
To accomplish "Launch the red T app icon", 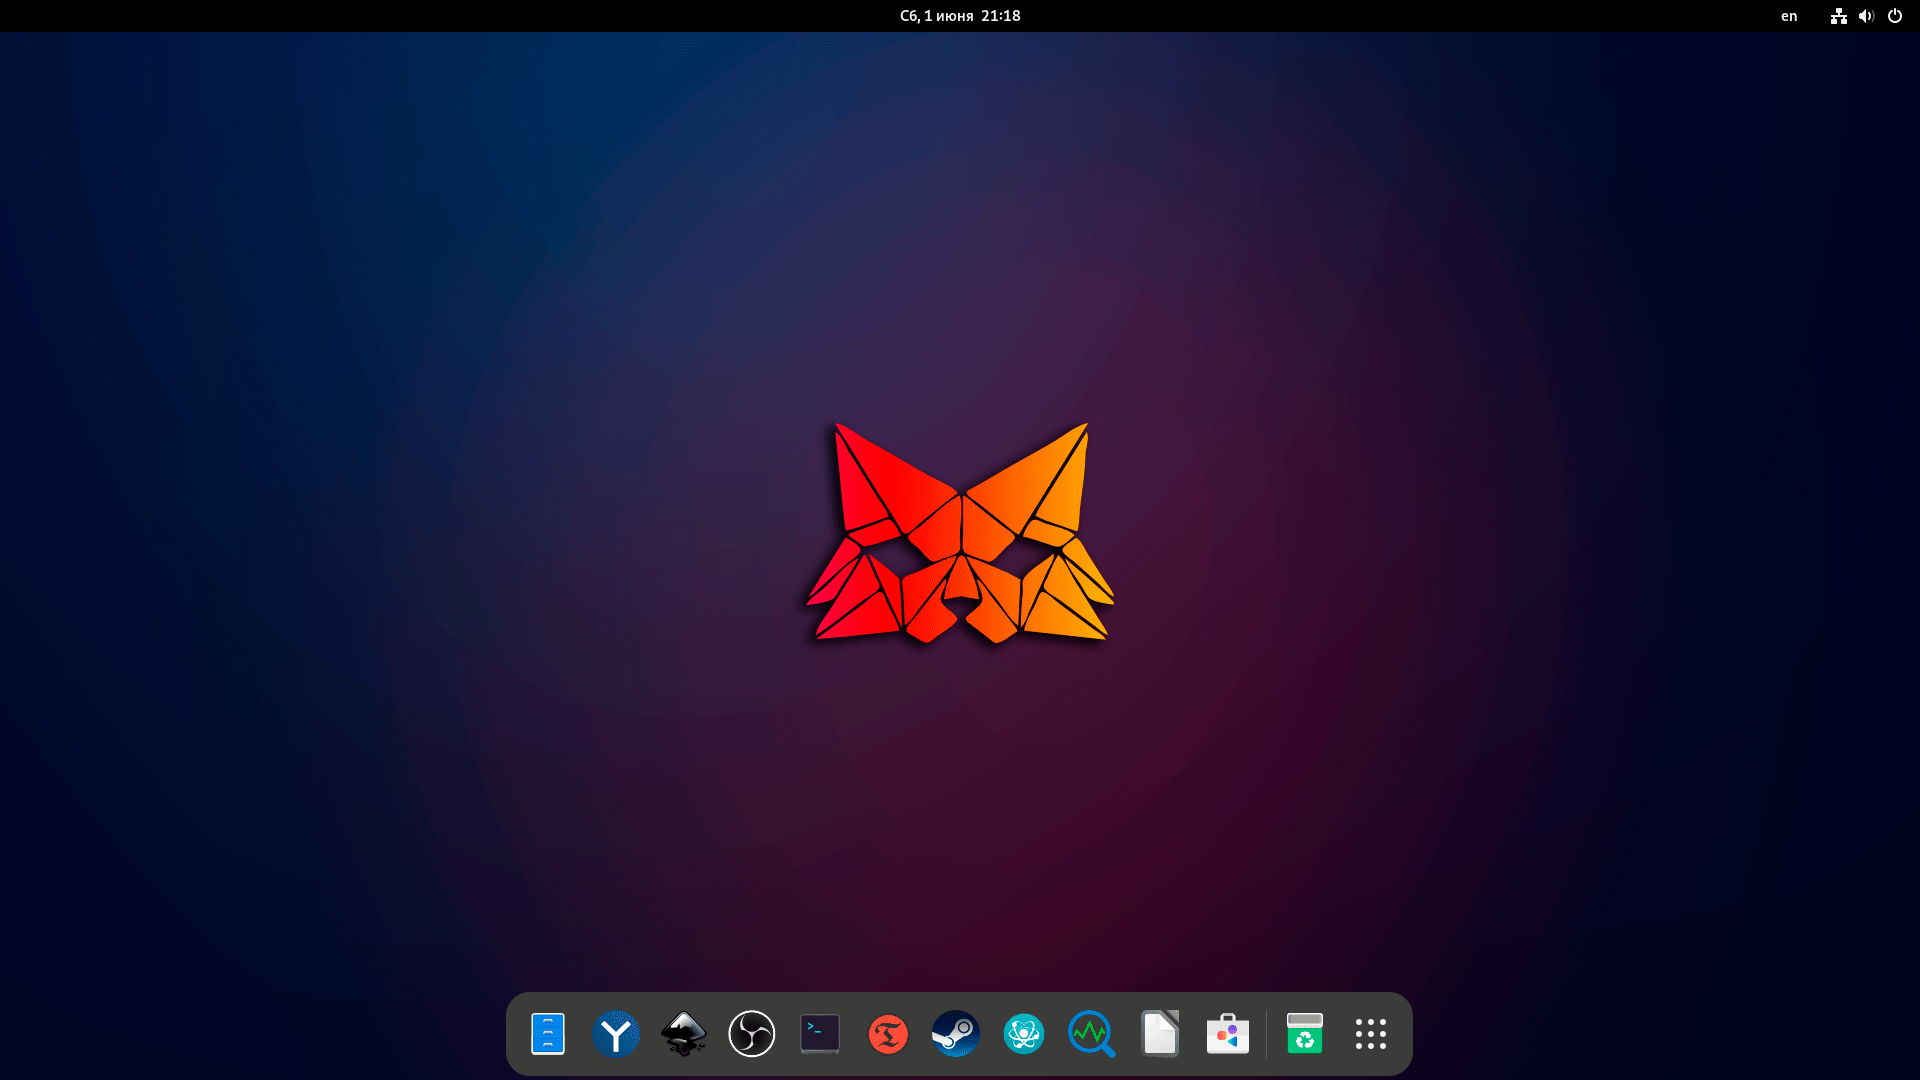I will [888, 1034].
